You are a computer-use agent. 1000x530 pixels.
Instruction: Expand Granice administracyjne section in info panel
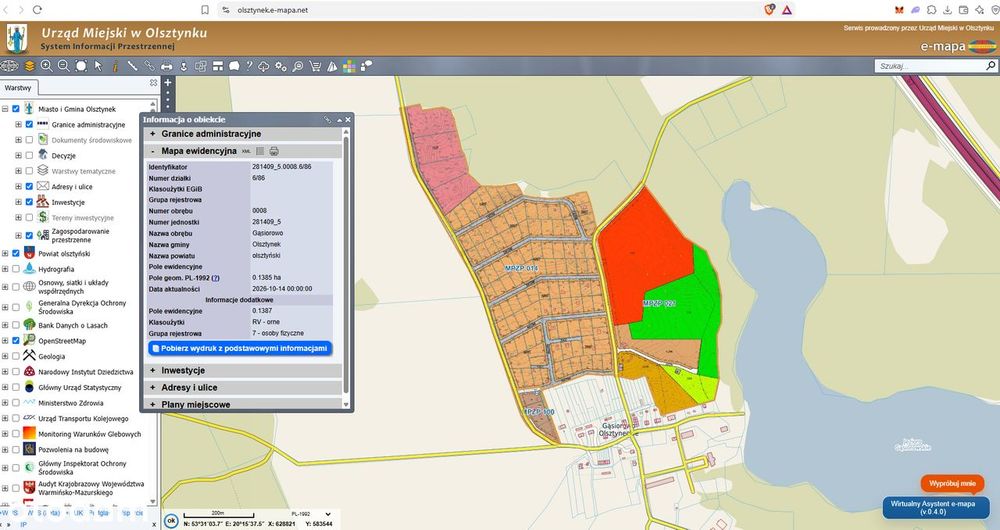152,134
